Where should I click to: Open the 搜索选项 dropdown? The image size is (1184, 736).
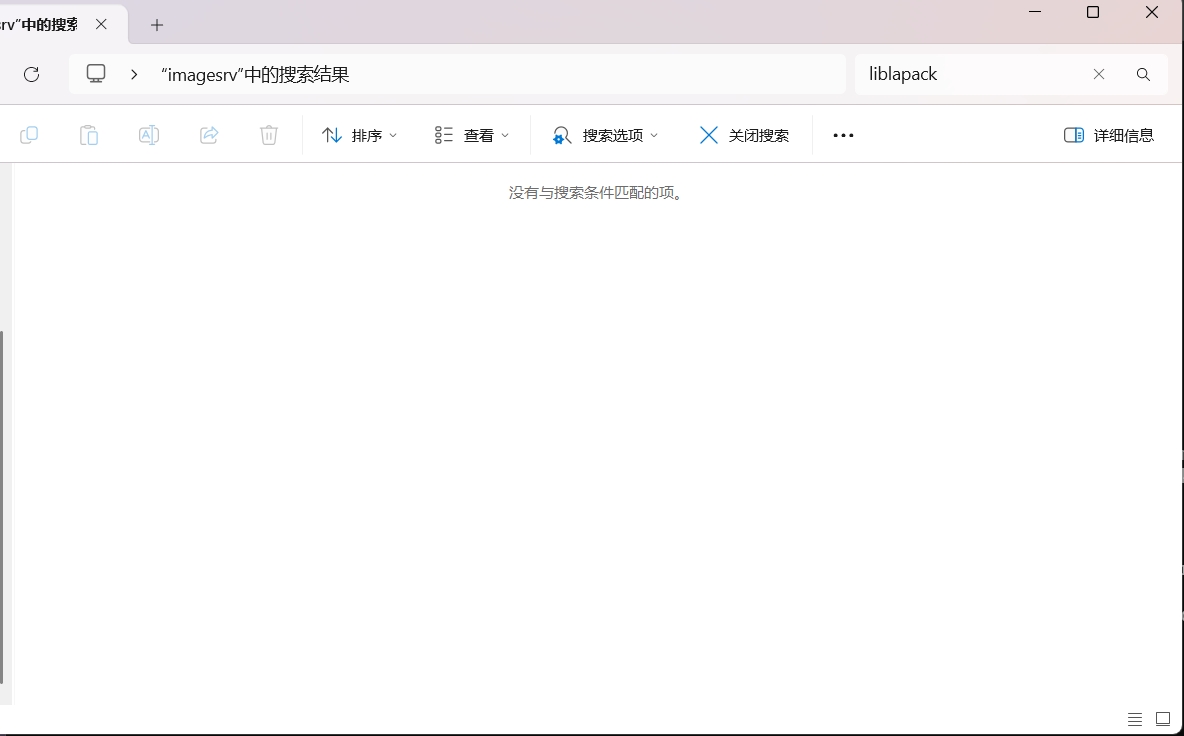coord(606,135)
